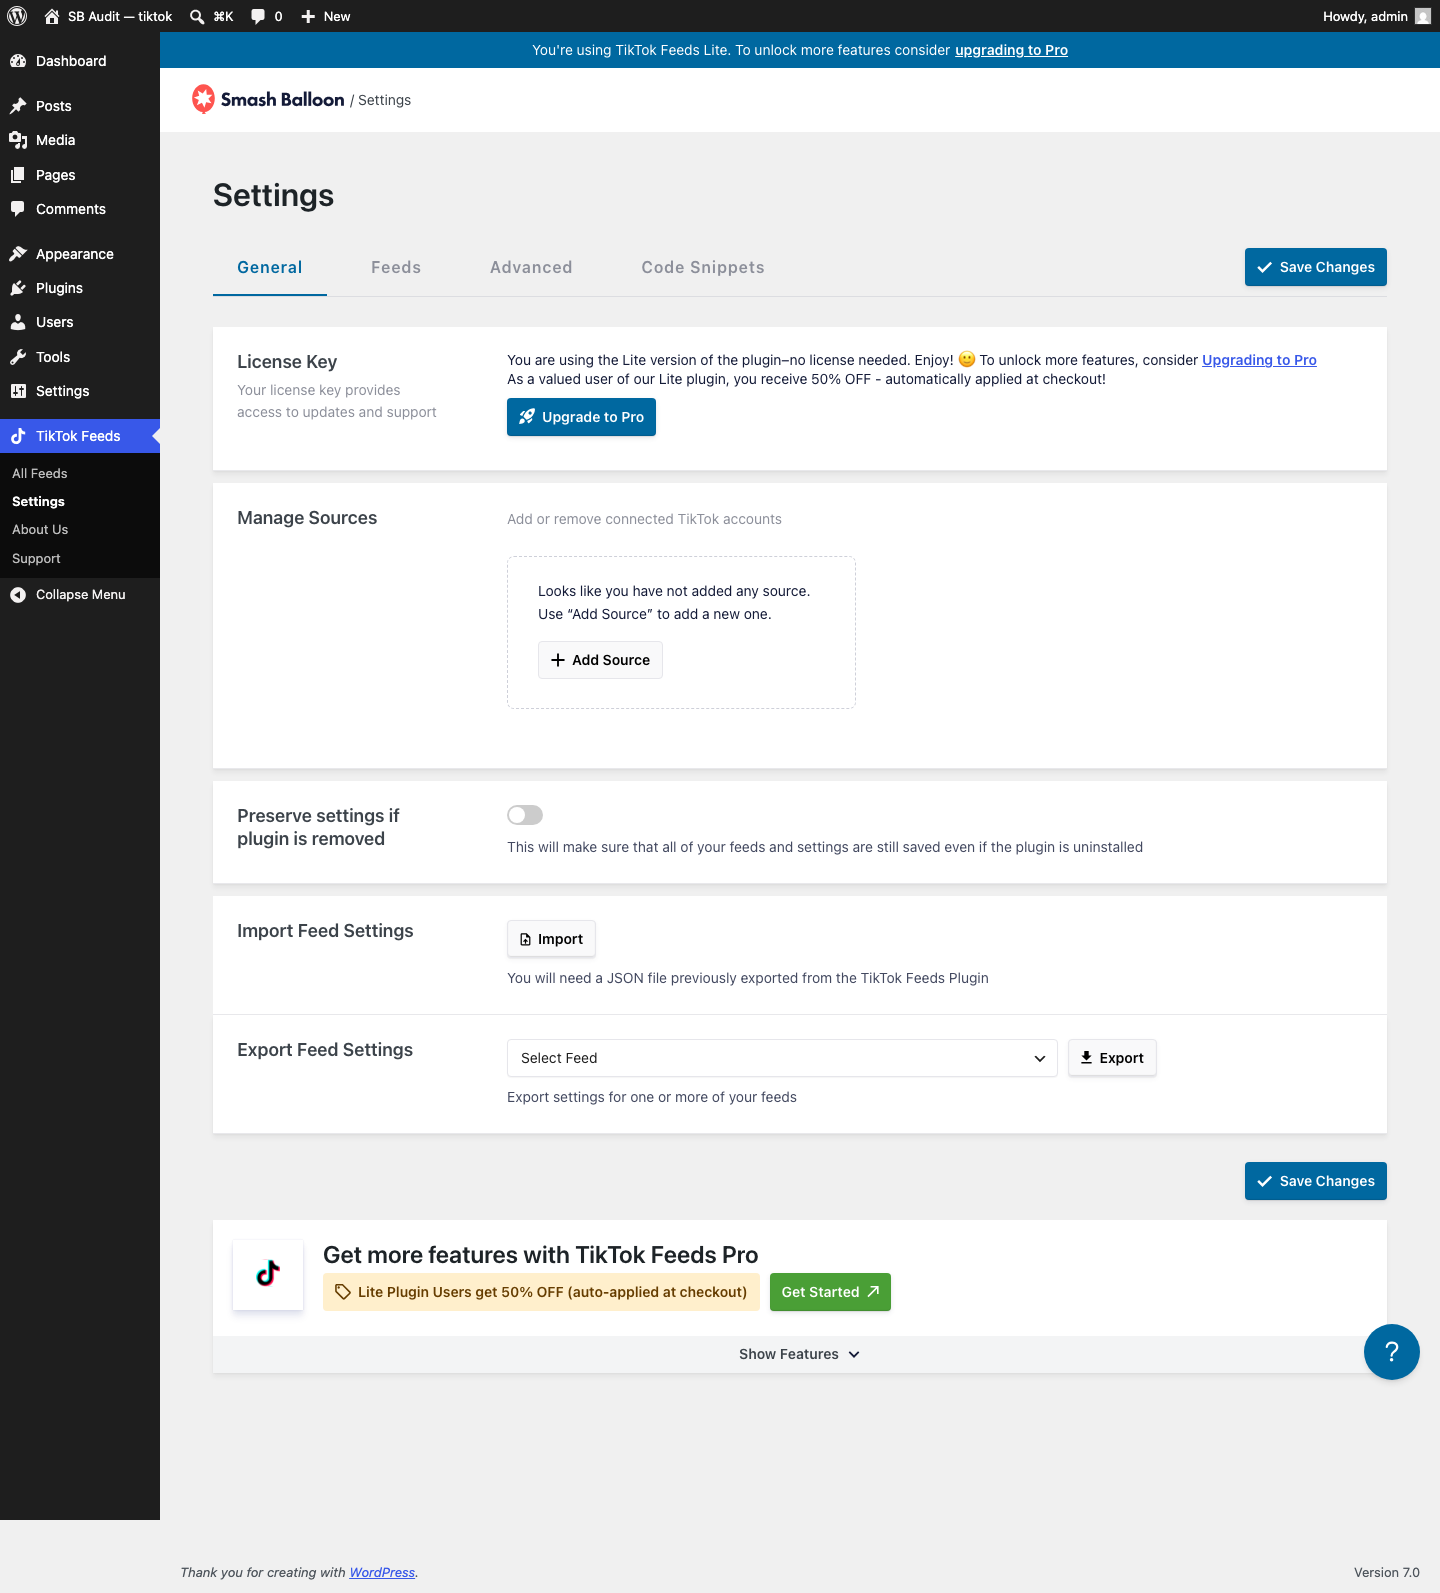This screenshot has width=1440, height=1593.
Task: Click the rocket icon on Upgrade to Pro
Action: [527, 417]
